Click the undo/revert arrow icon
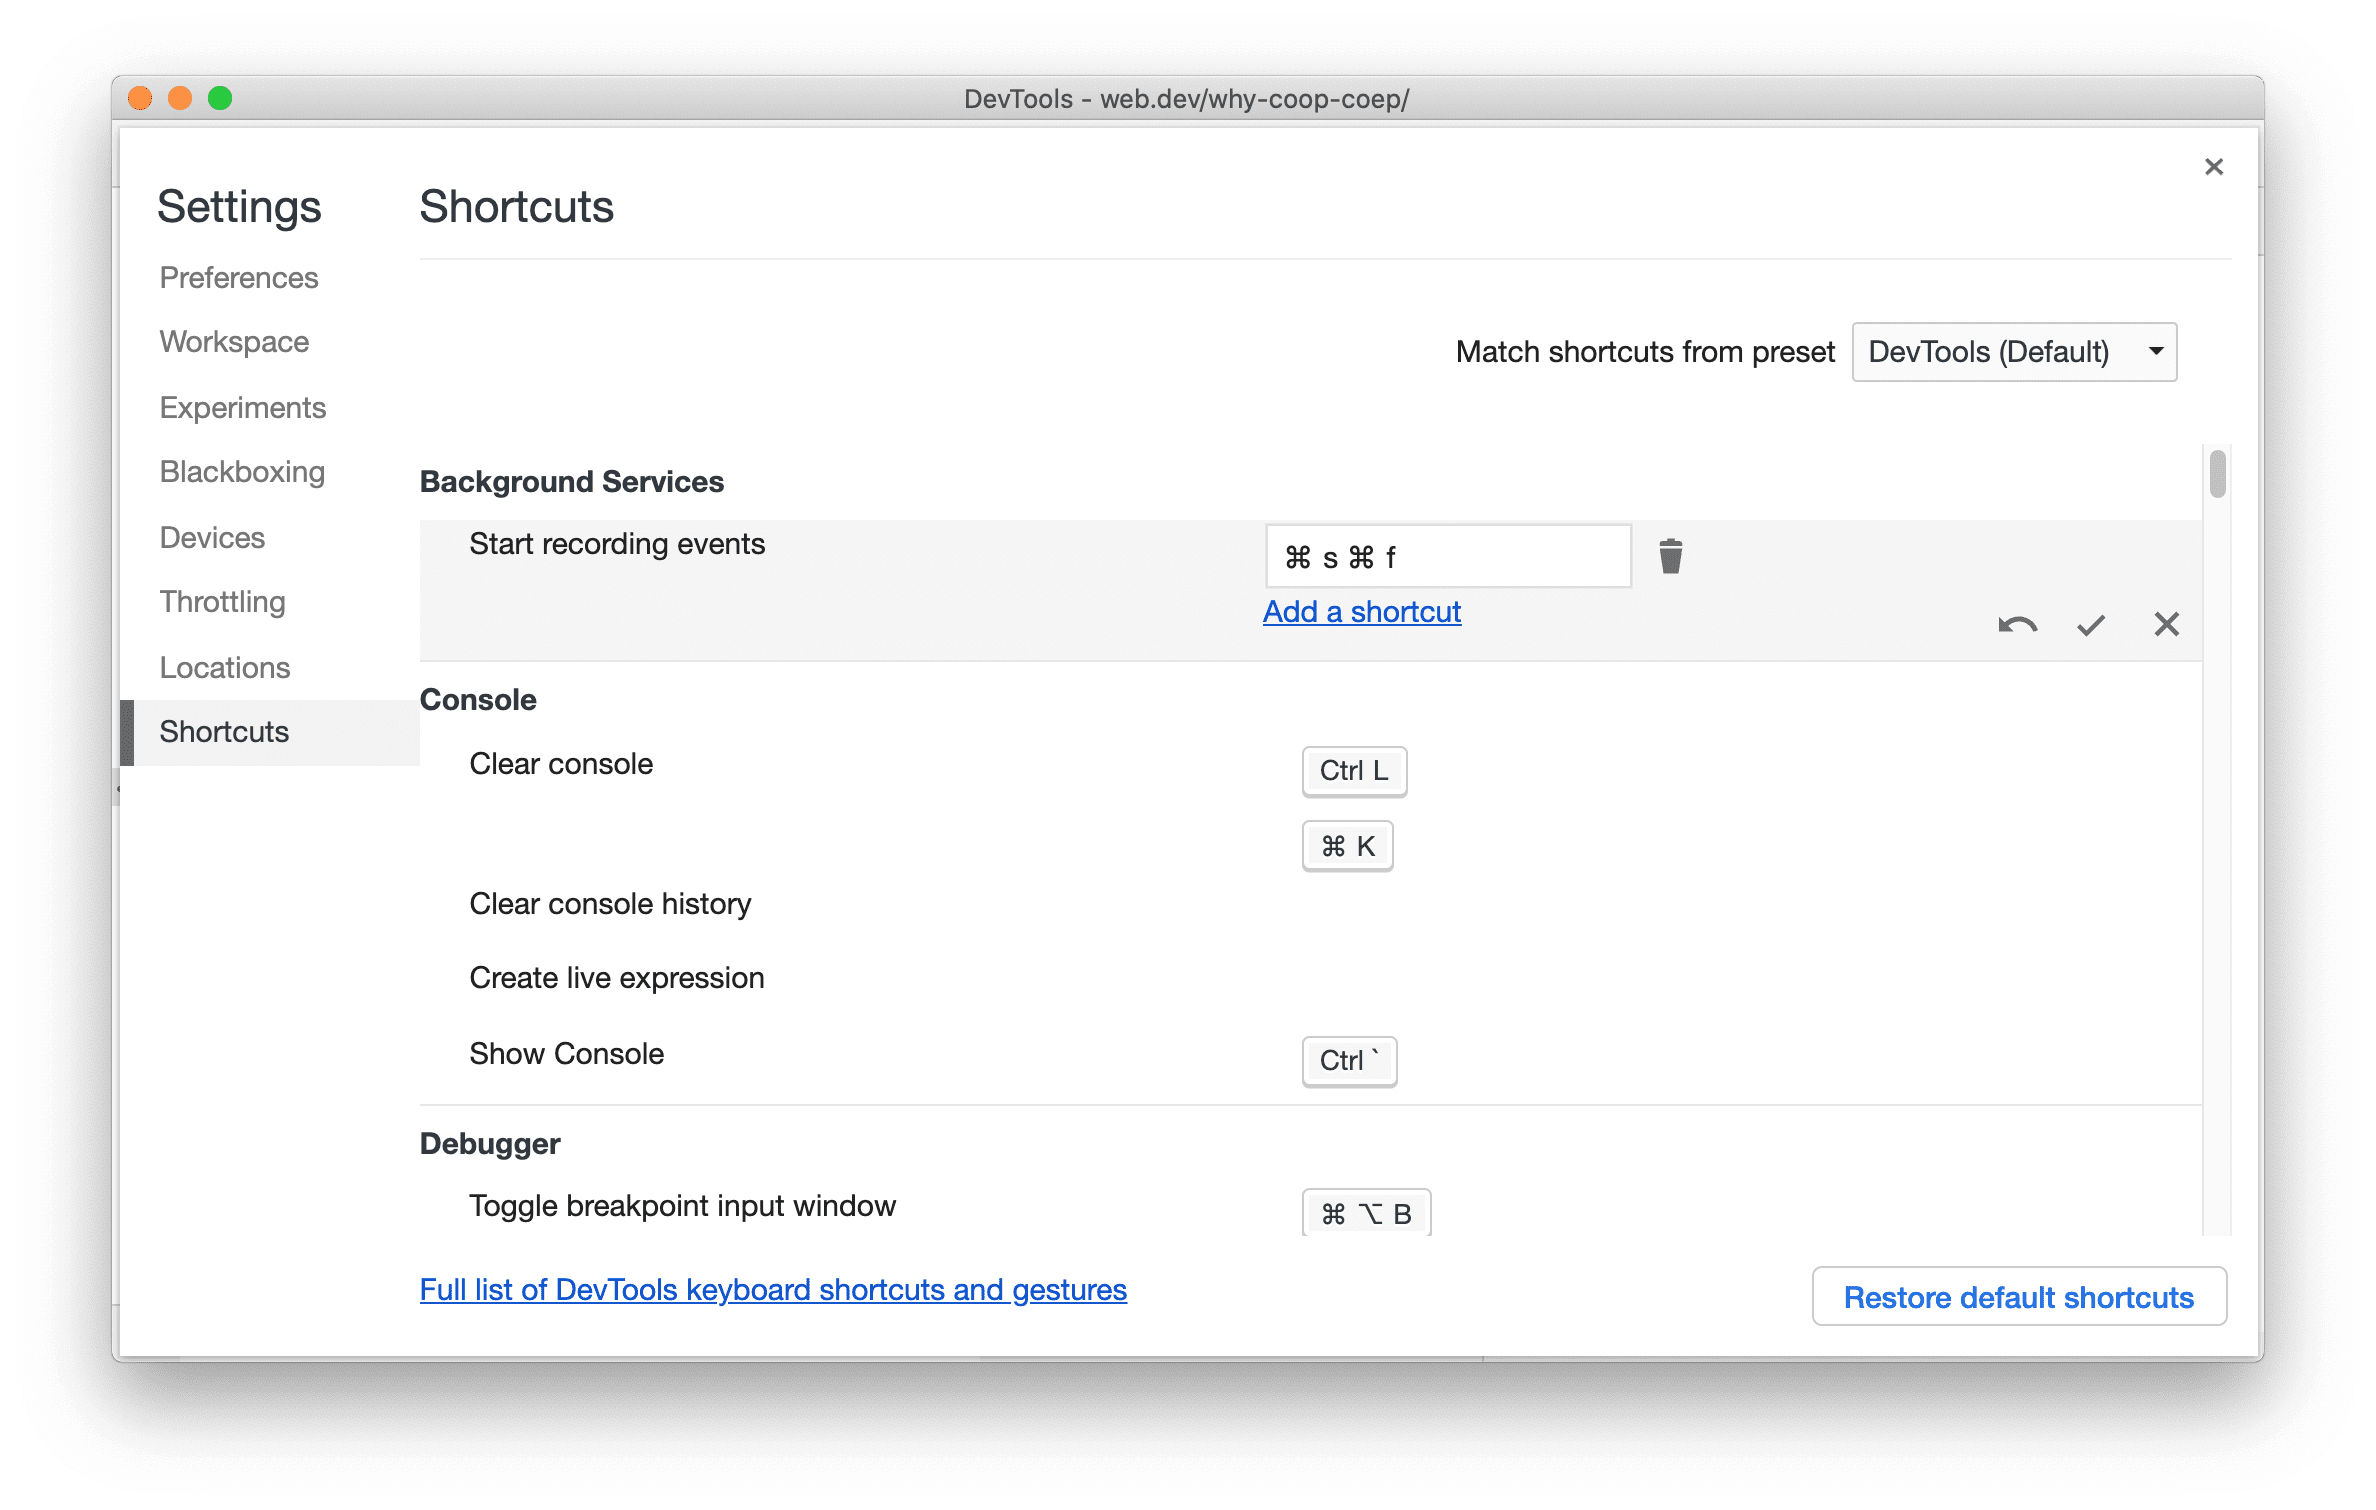 pos(2012,622)
